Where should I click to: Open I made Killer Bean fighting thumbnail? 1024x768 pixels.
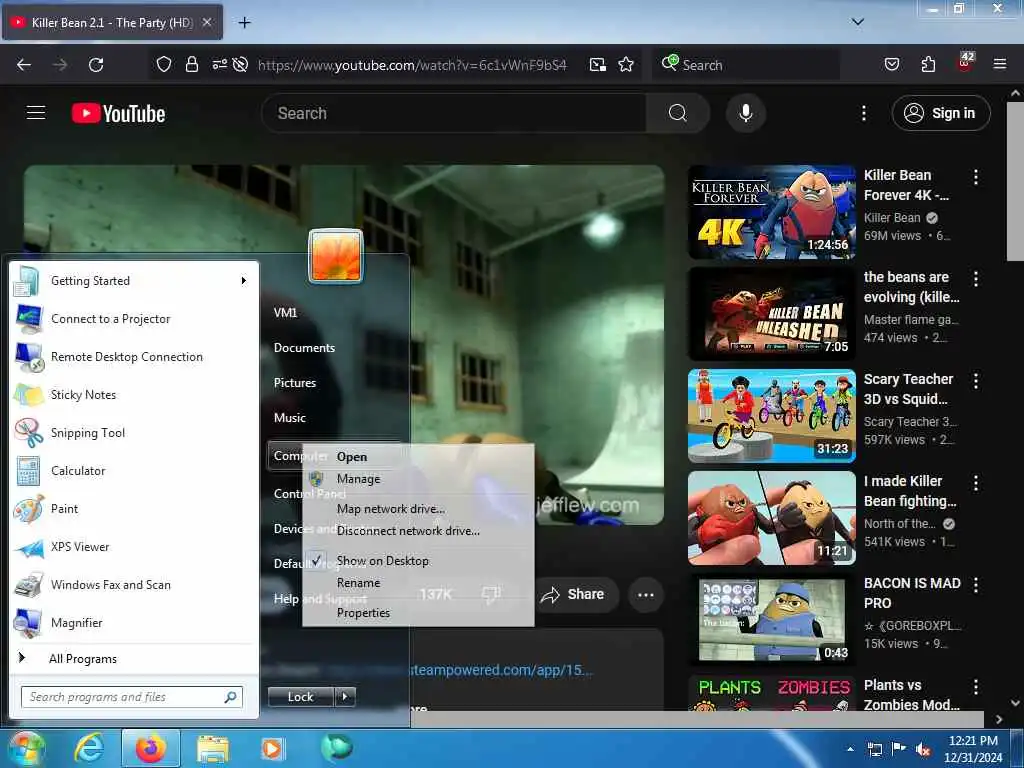pyautogui.click(x=771, y=517)
